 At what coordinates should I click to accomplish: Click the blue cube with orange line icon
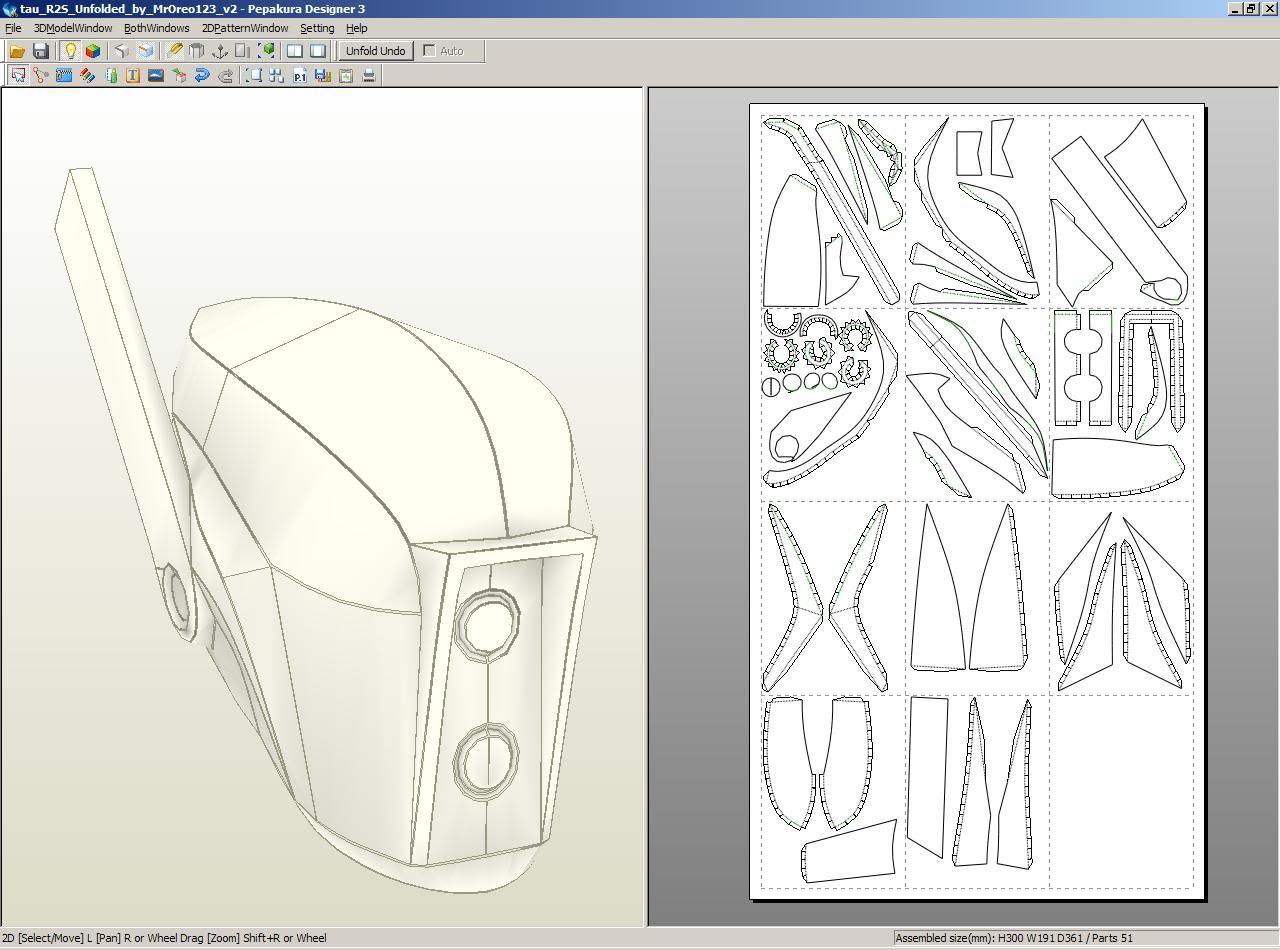pos(146,51)
